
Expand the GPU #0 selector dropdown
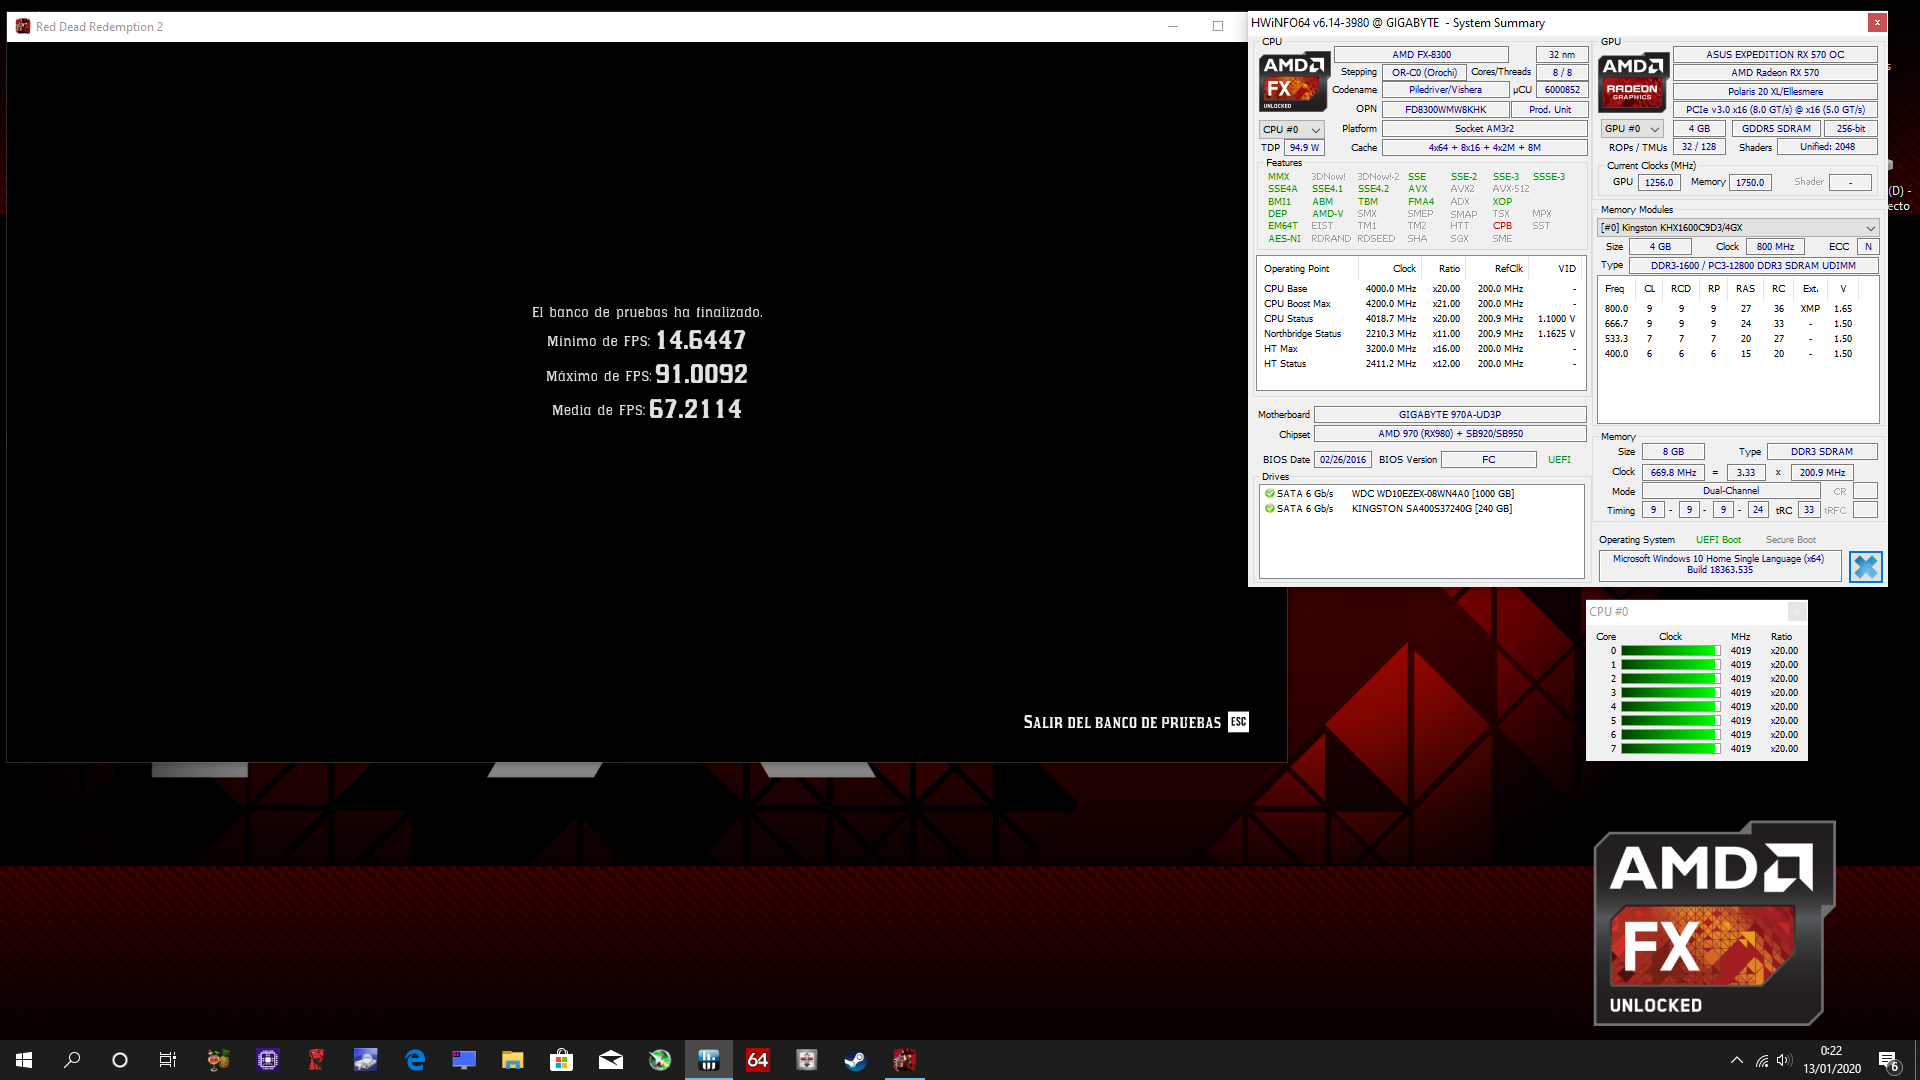tap(1632, 129)
